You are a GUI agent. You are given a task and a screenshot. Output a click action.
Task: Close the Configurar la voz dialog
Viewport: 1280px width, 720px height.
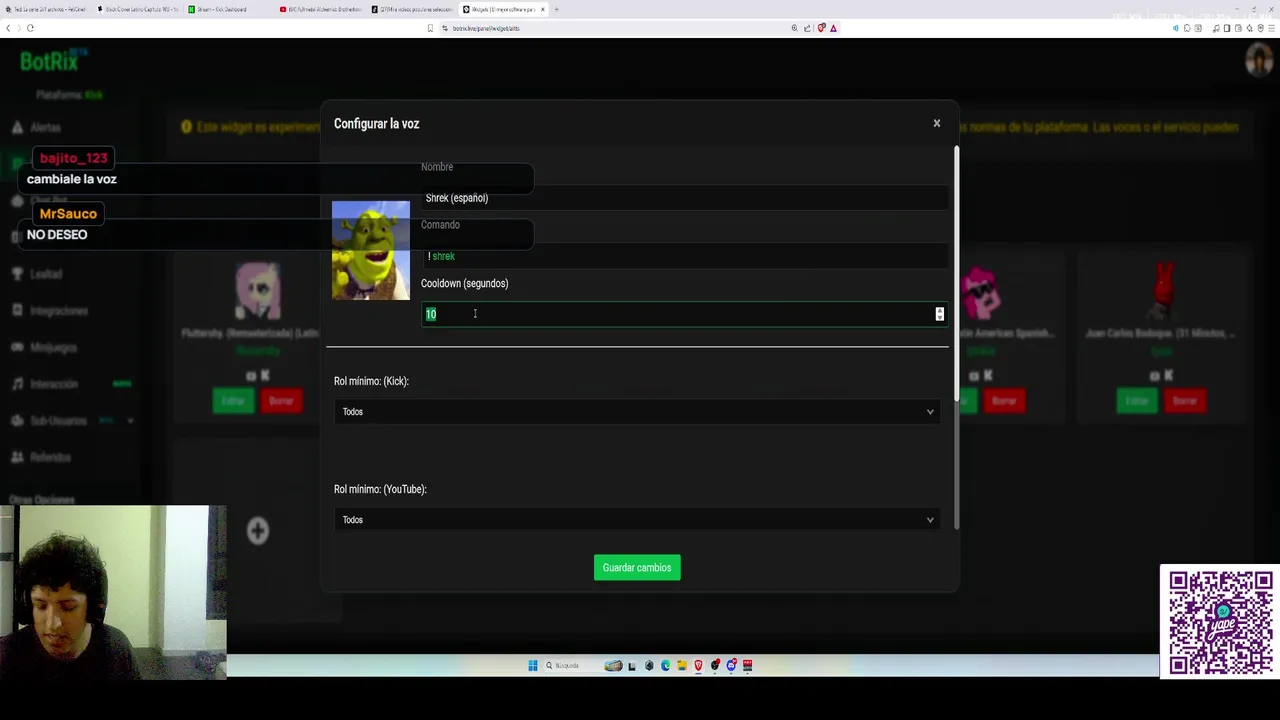[937, 123]
